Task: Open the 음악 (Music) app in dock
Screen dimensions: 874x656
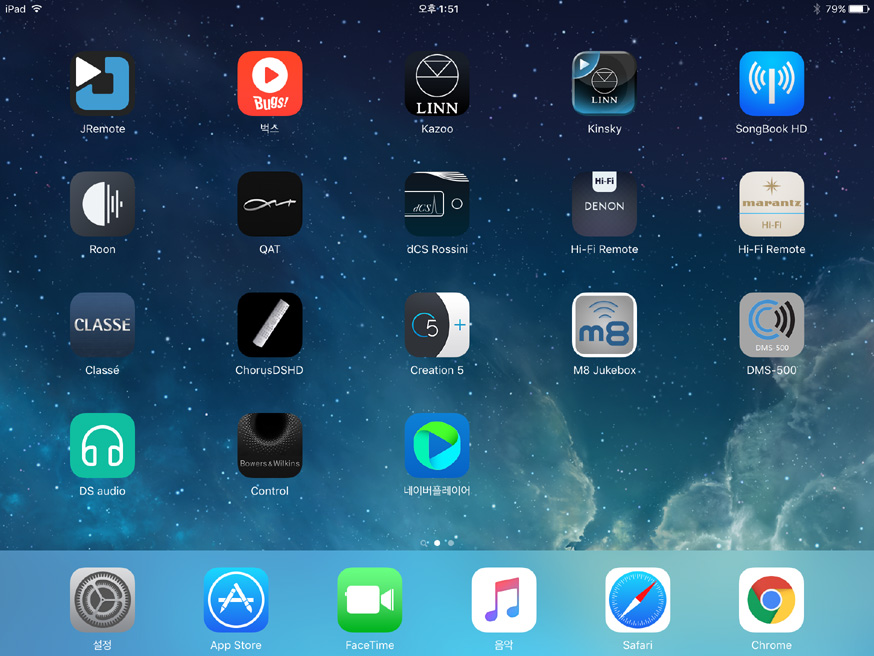Action: pos(504,600)
